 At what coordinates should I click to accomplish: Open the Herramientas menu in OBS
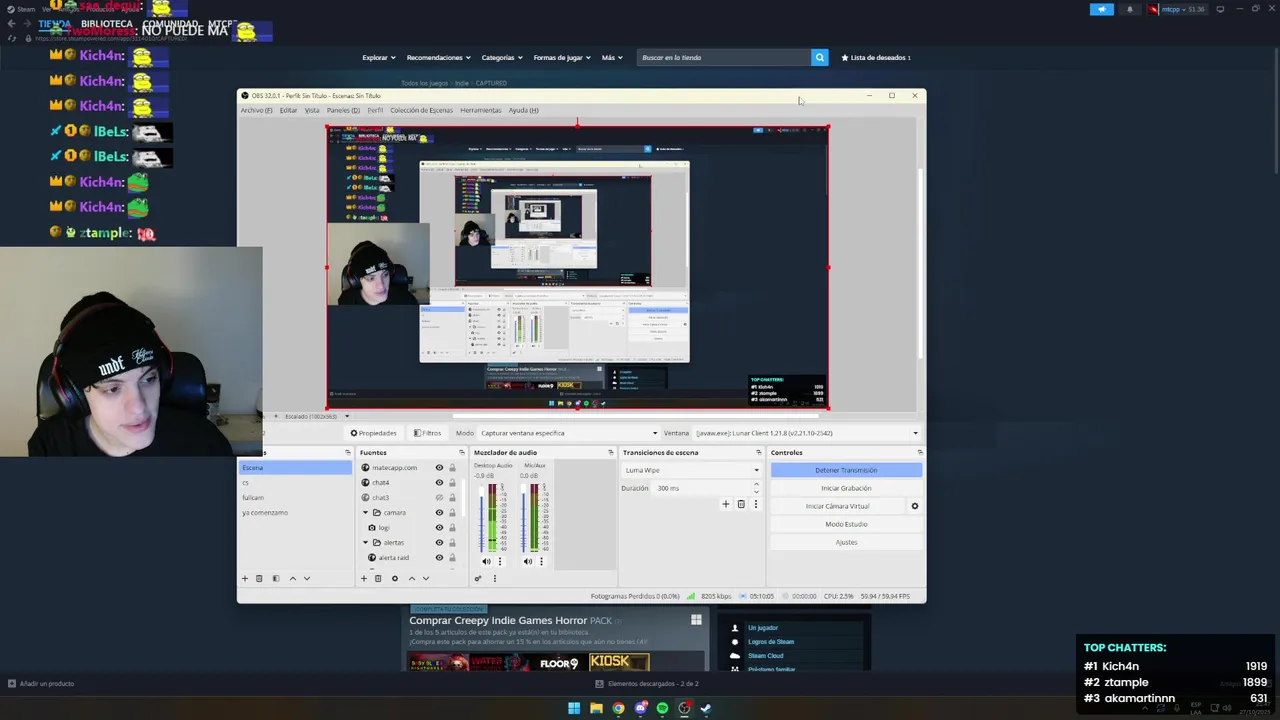[x=481, y=110]
